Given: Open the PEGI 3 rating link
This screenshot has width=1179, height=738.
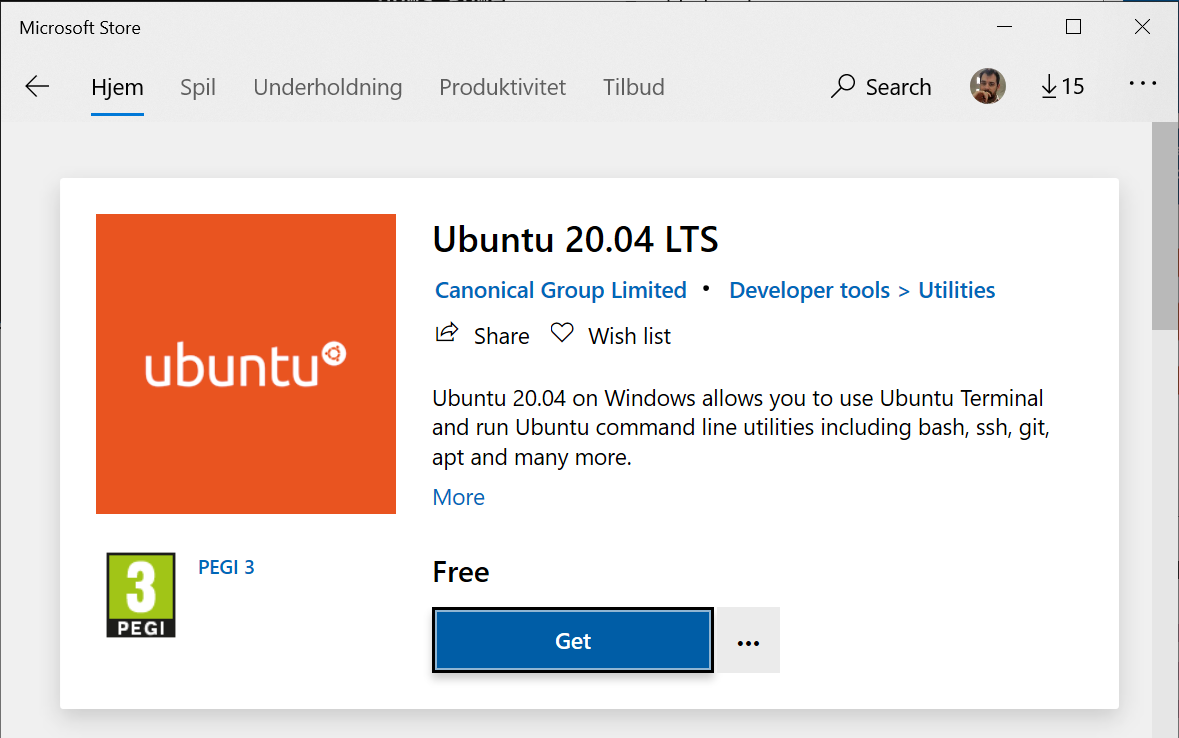Looking at the screenshot, I should point(226,567).
